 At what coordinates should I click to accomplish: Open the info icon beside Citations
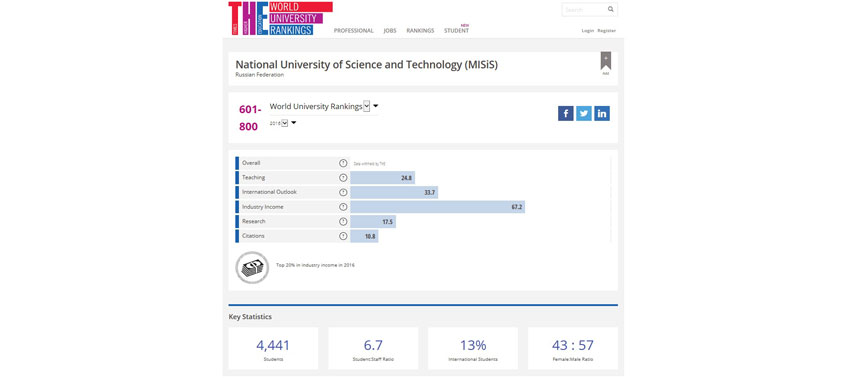[x=343, y=236]
